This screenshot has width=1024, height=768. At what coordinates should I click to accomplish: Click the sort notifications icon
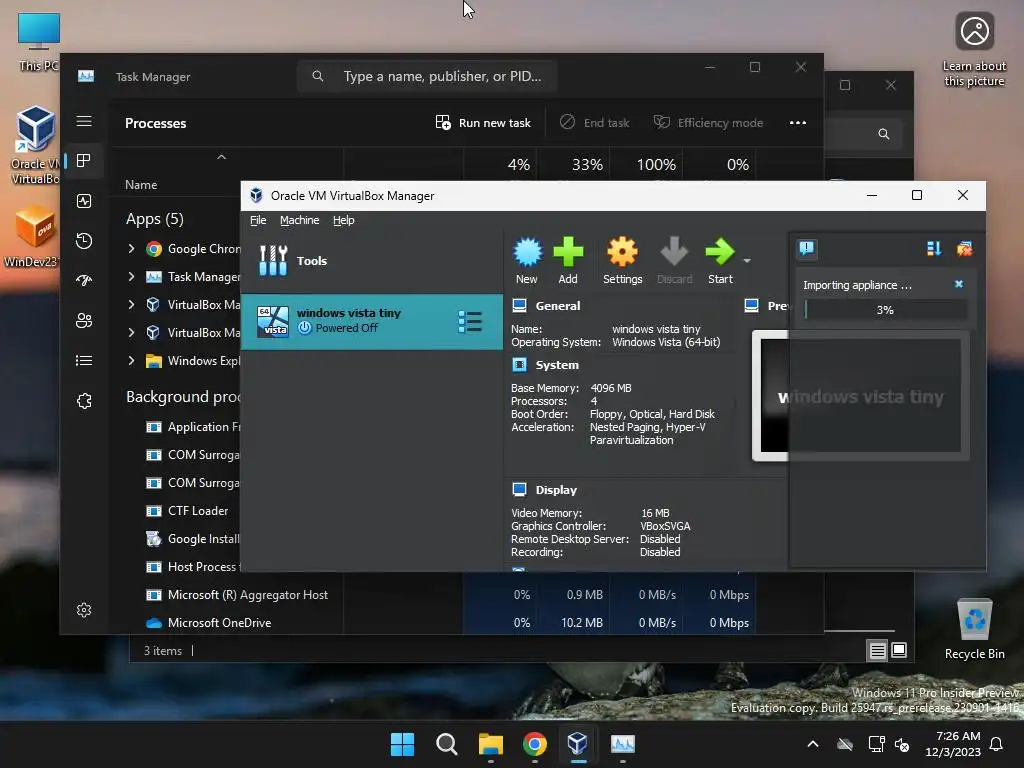(x=934, y=248)
